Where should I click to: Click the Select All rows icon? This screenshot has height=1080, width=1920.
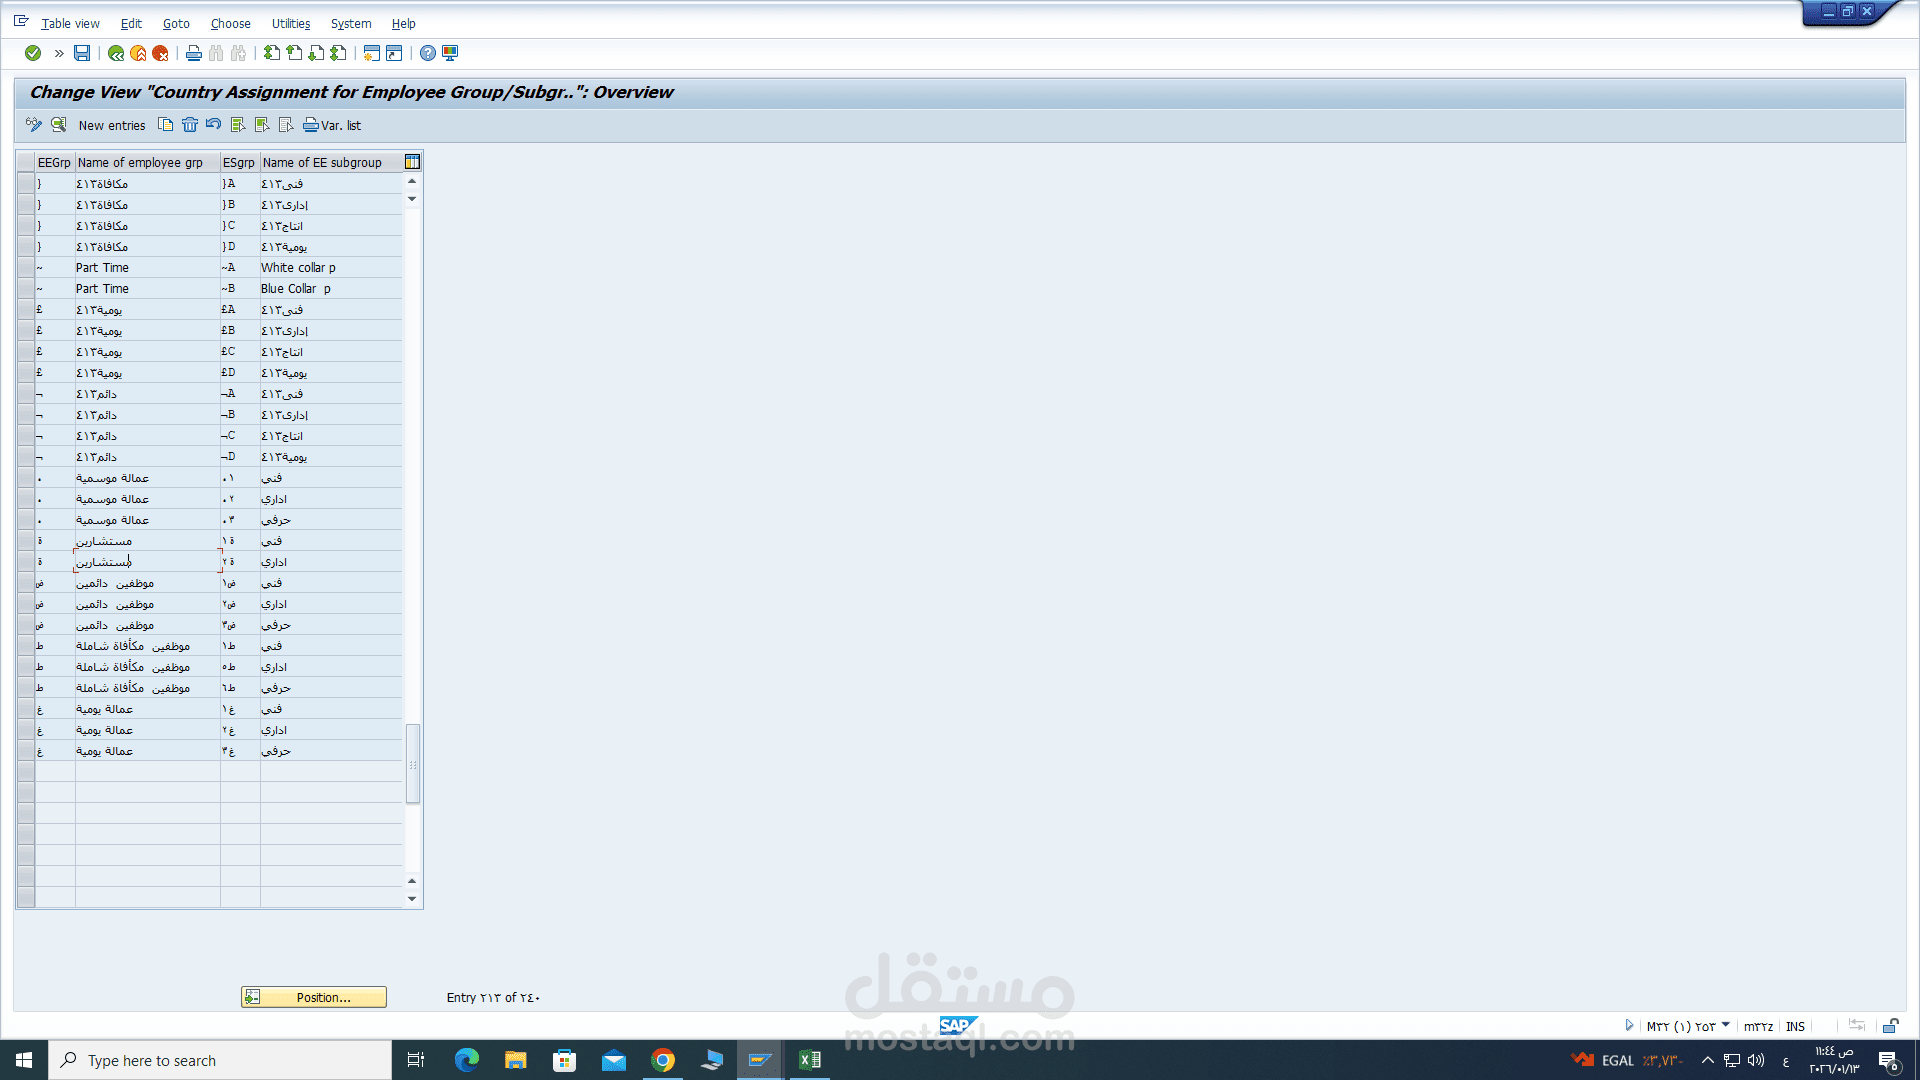[x=238, y=125]
